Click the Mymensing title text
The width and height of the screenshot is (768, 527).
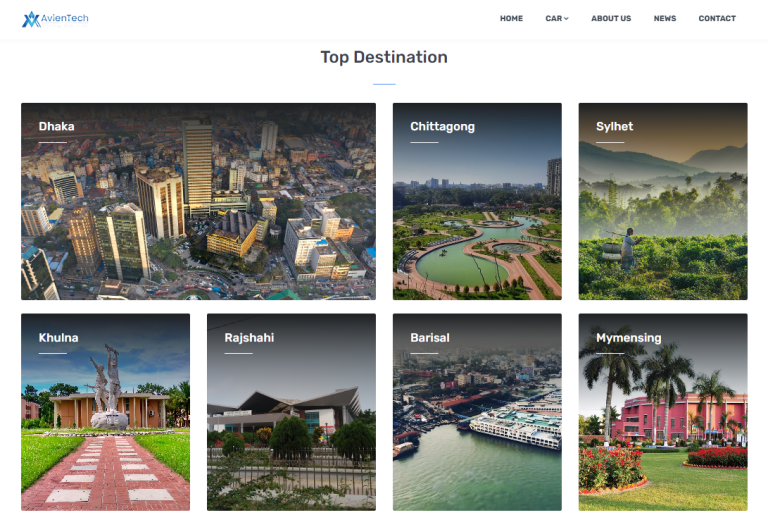tap(628, 338)
